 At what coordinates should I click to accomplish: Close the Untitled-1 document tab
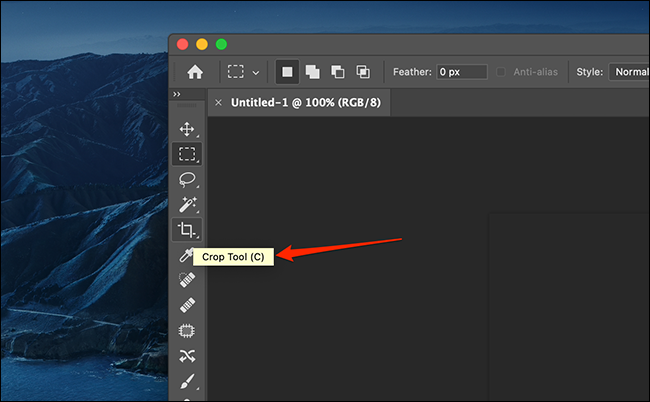219,102
